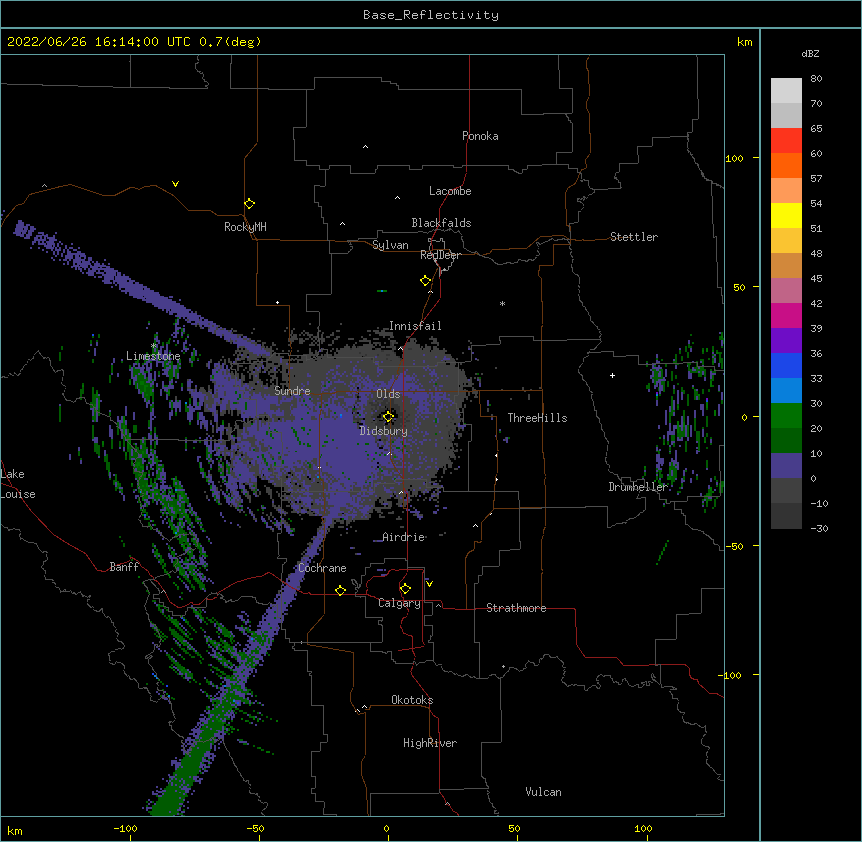Pick the white 70-80 dBZ legend color
This screenshot has height=842, width=862.
(x=786, y=91)
